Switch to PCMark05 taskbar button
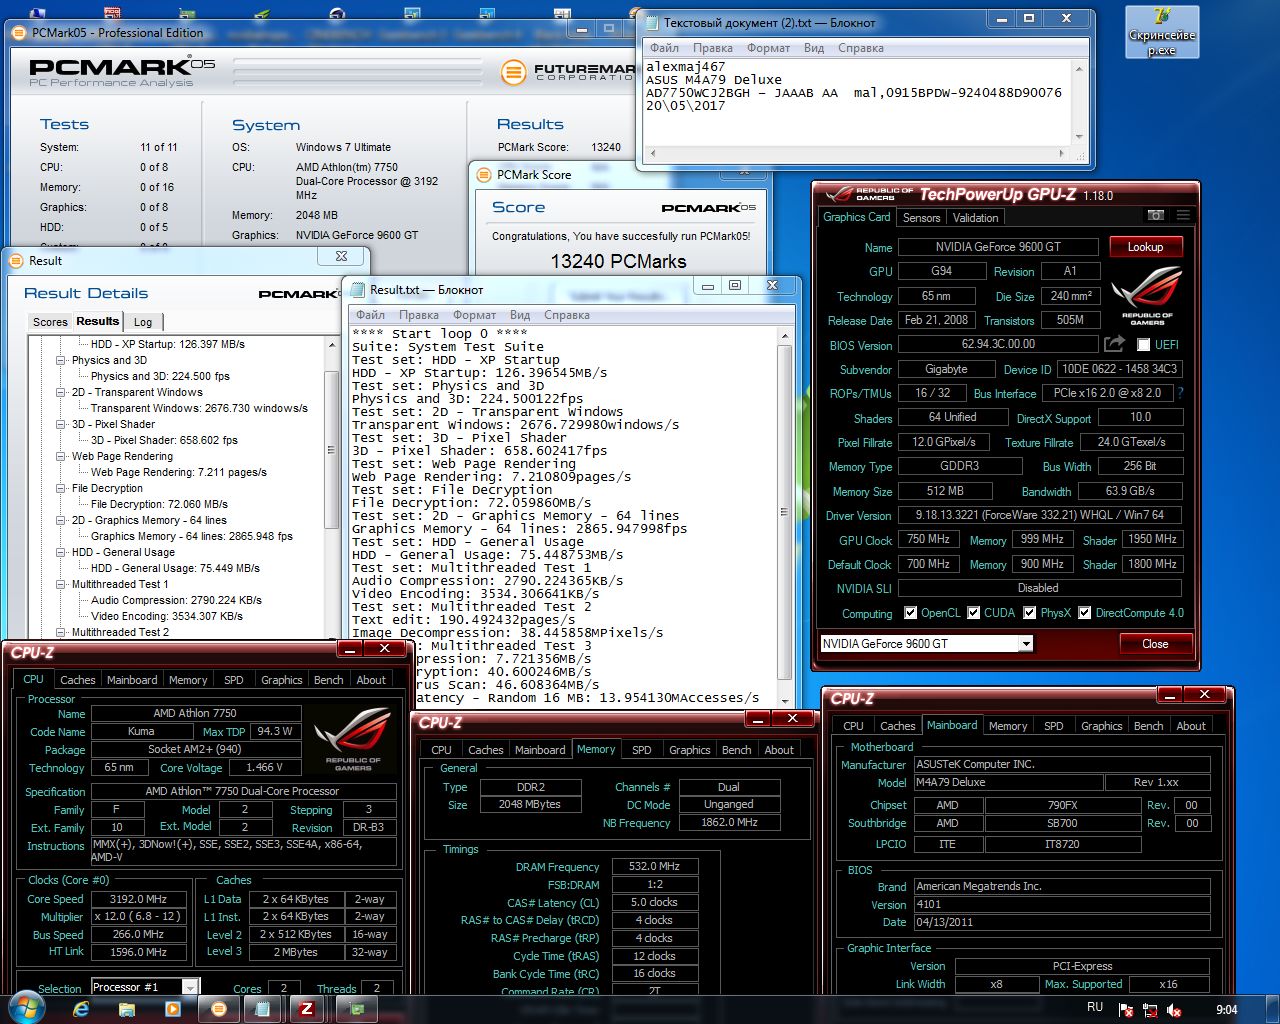 pos(217,1009)
